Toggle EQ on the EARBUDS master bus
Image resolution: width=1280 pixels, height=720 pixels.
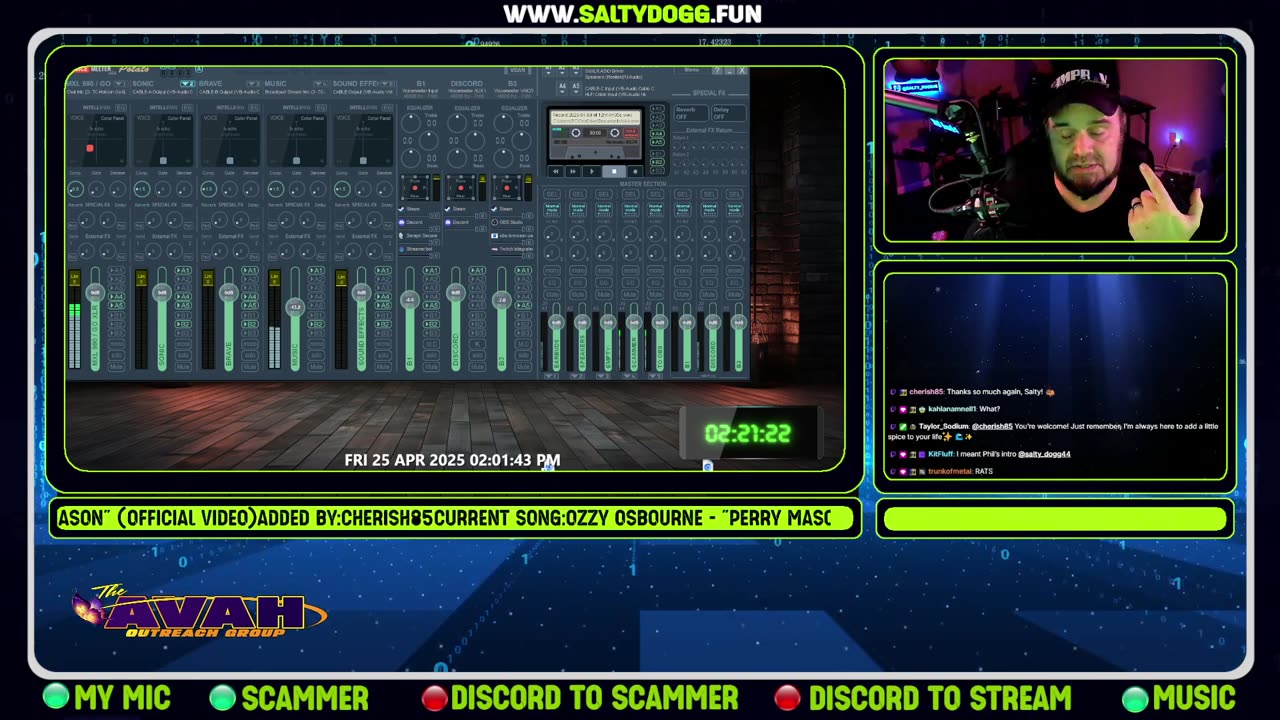point(552,282)
